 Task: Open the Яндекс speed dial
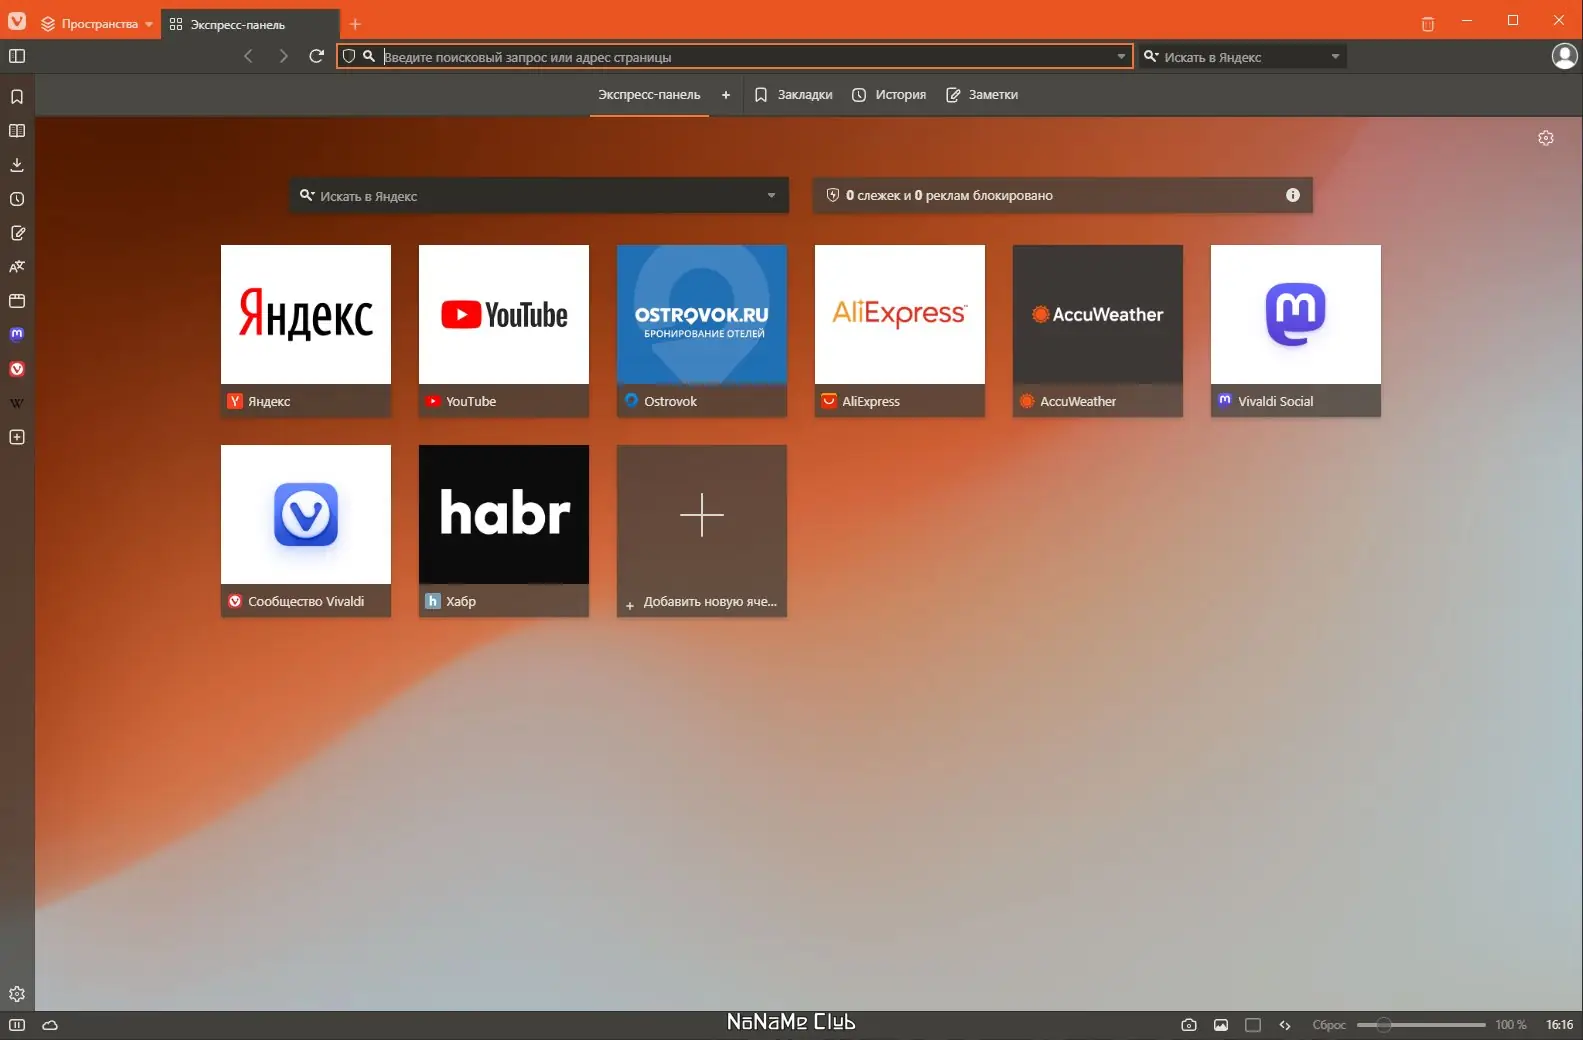tap(306, 331)
